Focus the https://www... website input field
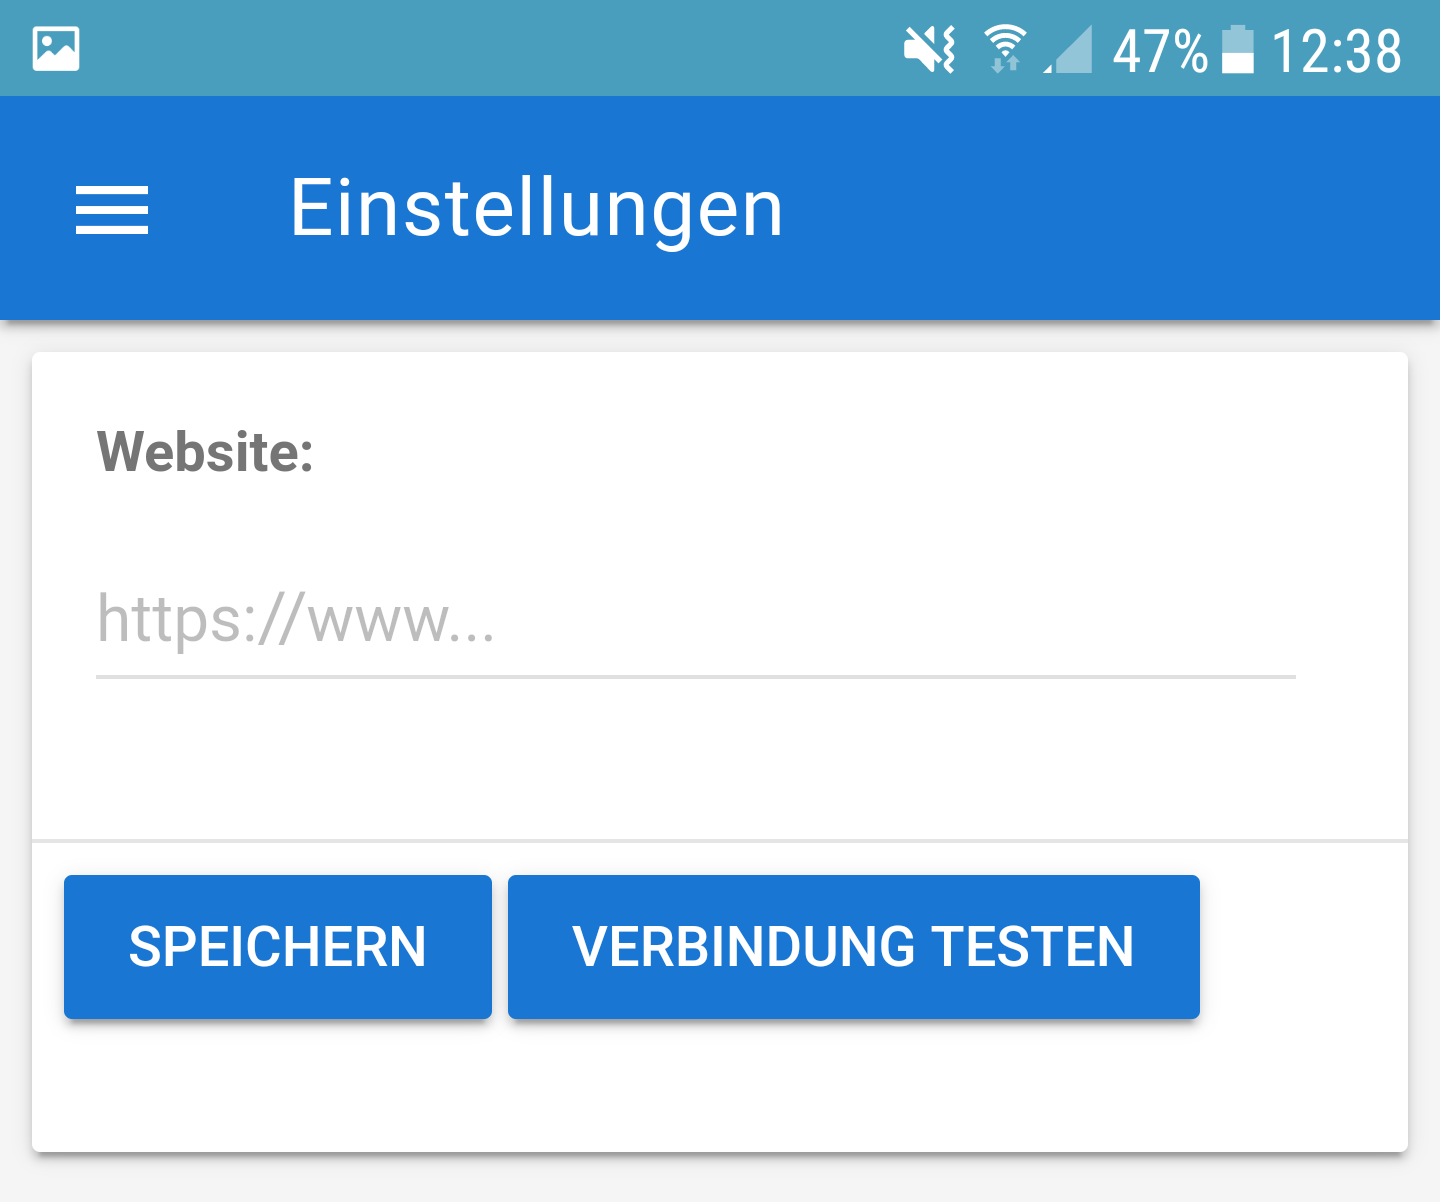 point(696,620)
